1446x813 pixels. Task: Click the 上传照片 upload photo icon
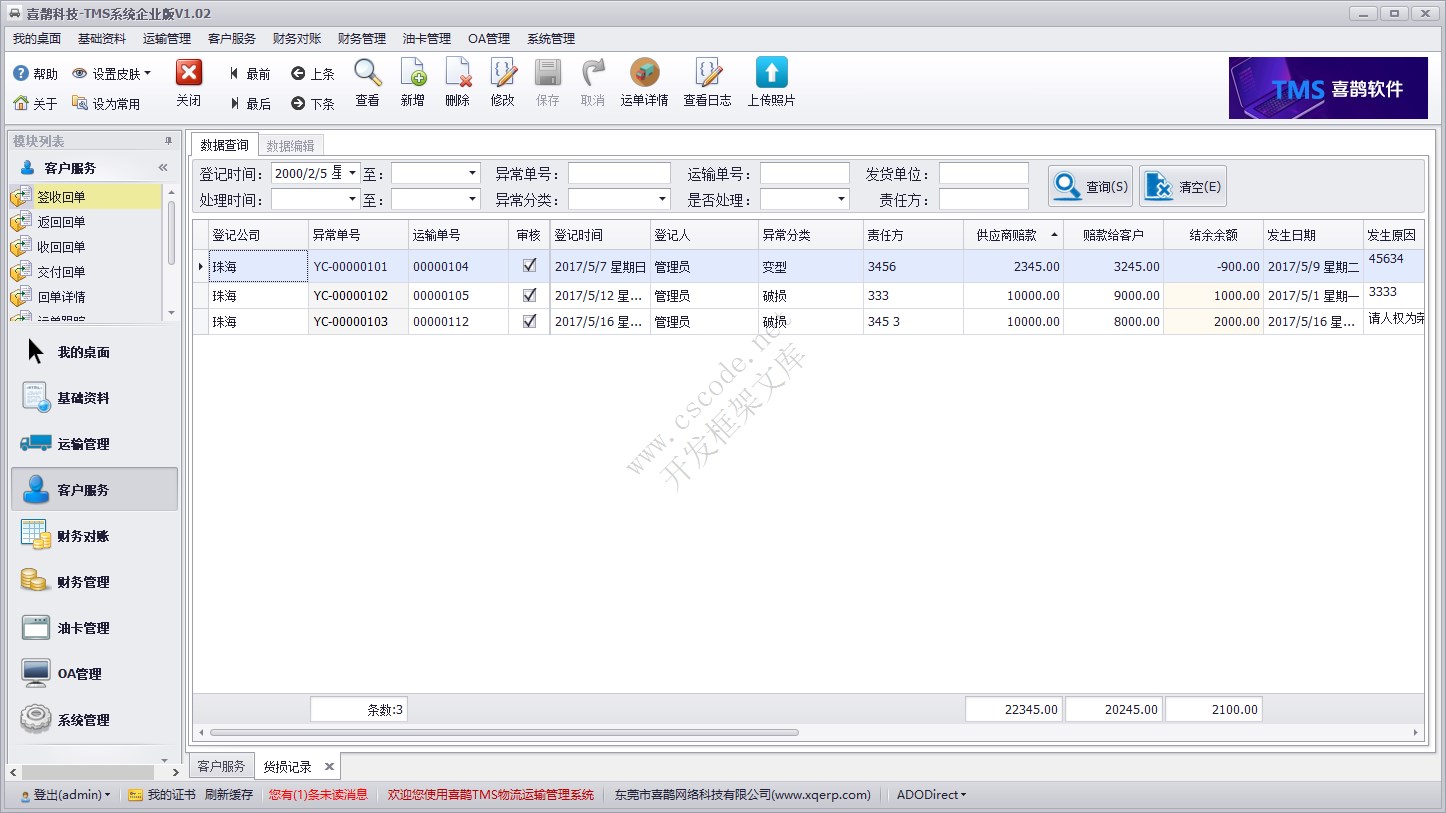pyautogui.click(x=771, y=73)
